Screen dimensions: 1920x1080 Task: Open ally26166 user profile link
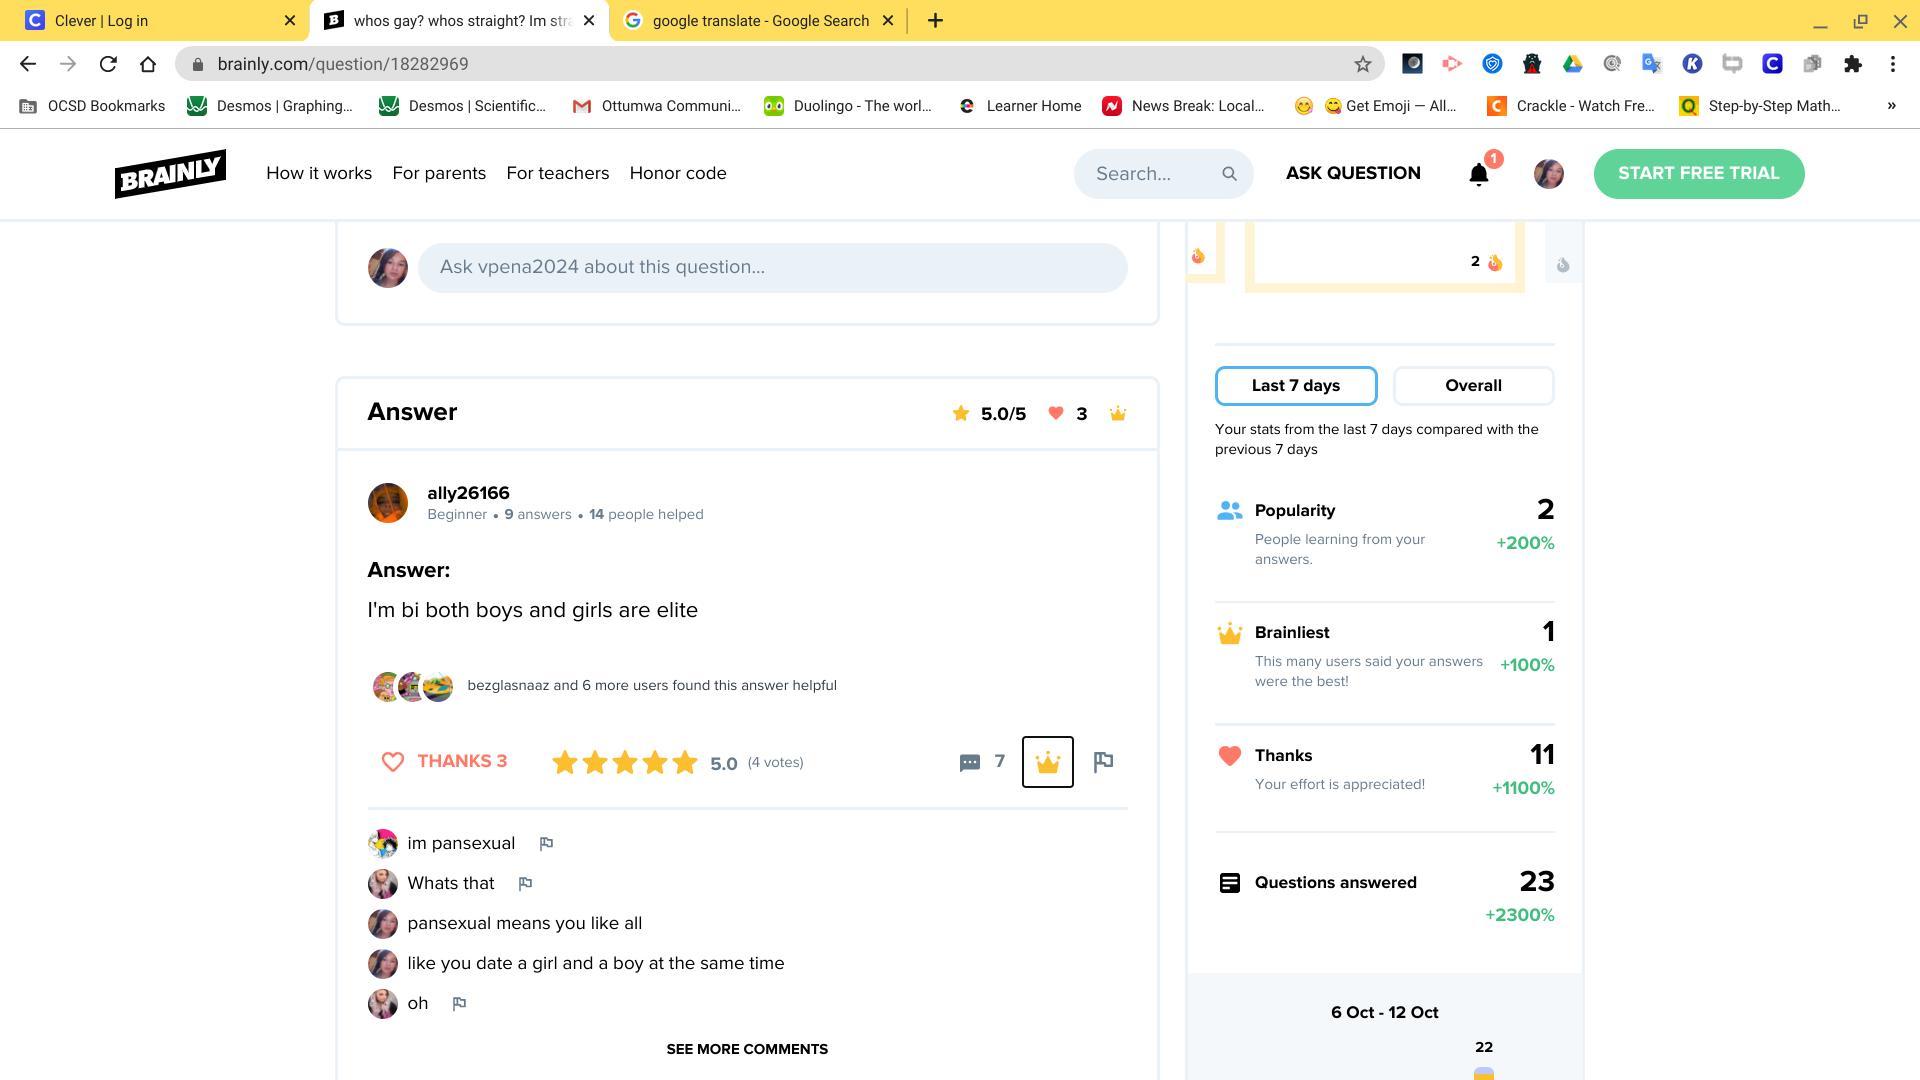coord(468,493)
